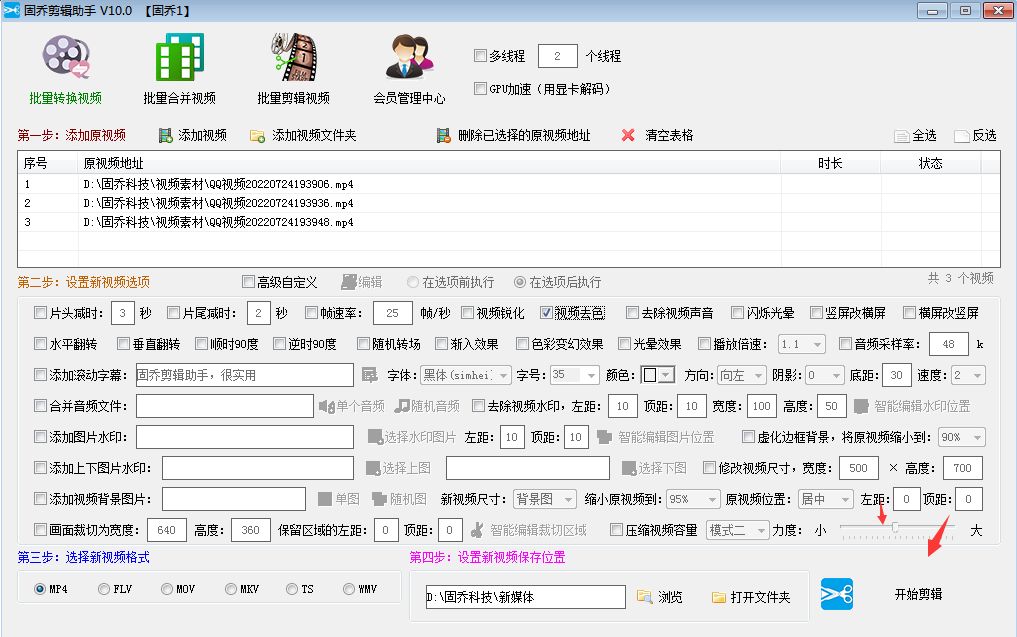The width and height of the screenshot is (1017, 637).
Task: Click the 时长 column header
Action: point(830,163)
